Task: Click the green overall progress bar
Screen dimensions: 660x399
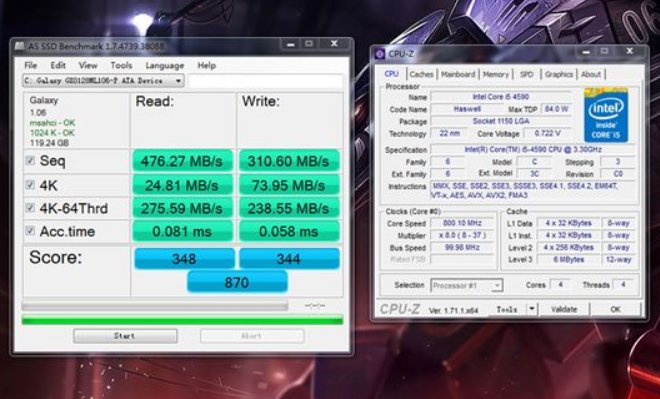Action: pyautogui.click(x=182, y=320)
